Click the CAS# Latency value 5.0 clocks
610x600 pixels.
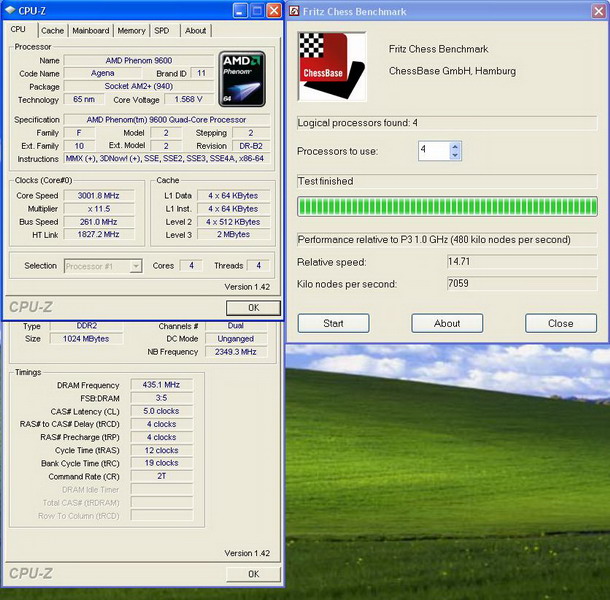pyautogui.click(x=161, y=411)
